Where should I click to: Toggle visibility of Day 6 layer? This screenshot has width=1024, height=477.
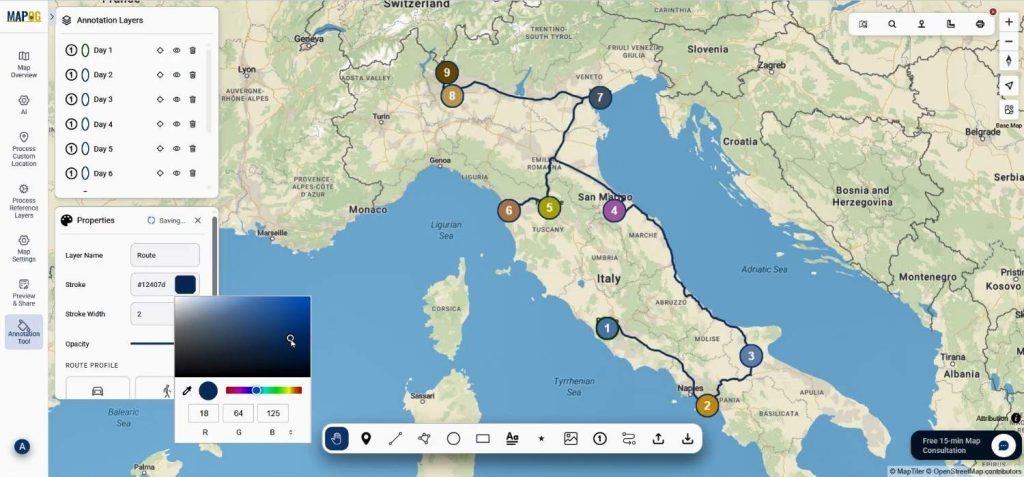[176, 173]
